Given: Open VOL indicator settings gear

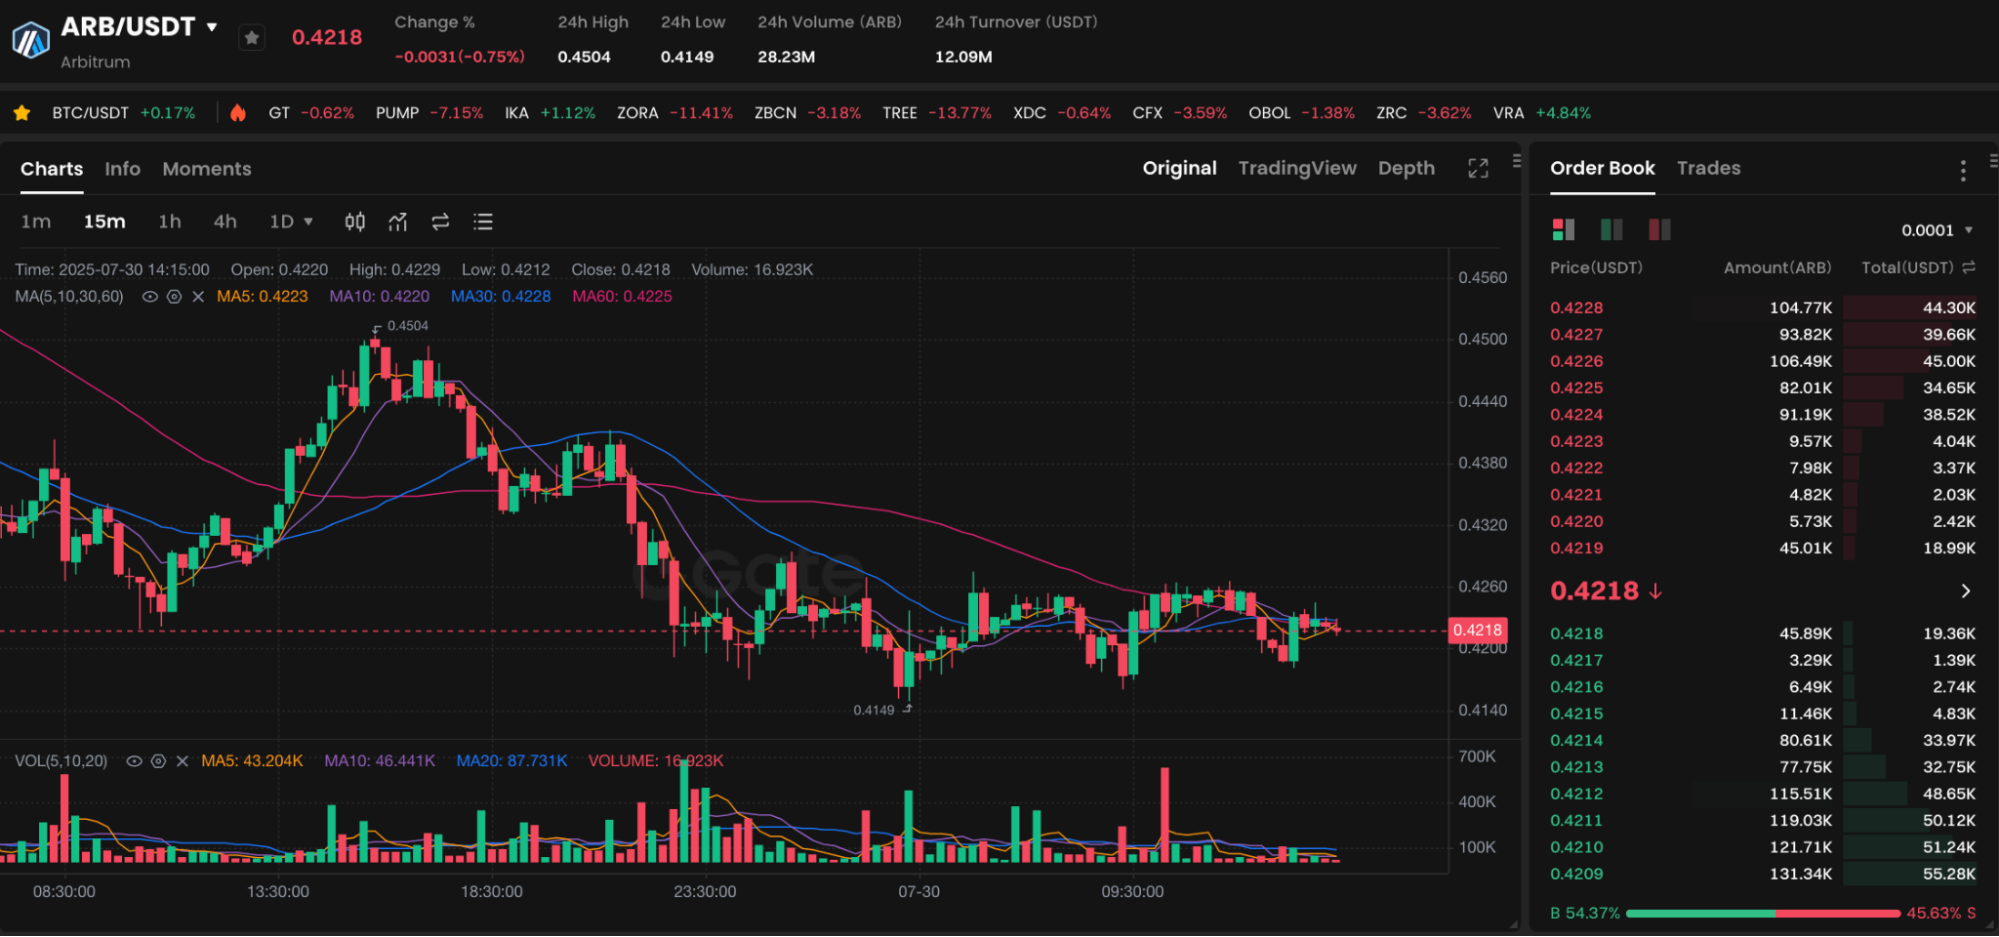Looking at the screenshot, I should [158, 761].
